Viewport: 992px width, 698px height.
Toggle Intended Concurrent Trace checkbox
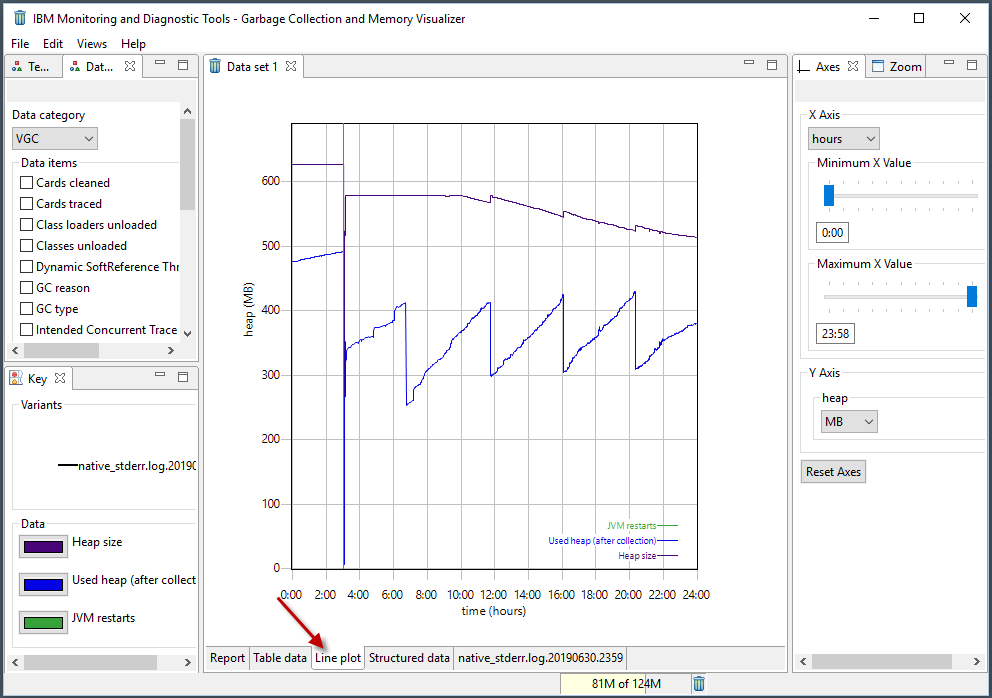(27, 329)
